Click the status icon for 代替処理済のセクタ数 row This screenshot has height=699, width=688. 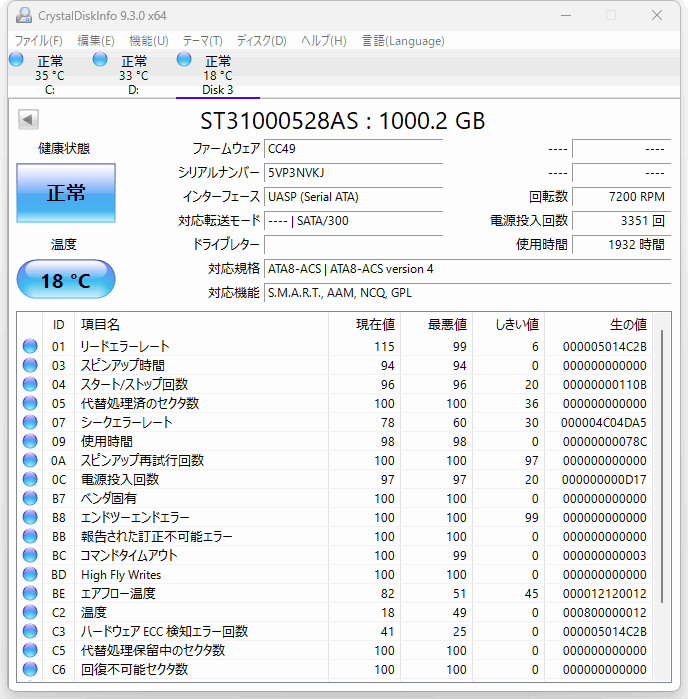coord(30,403)
